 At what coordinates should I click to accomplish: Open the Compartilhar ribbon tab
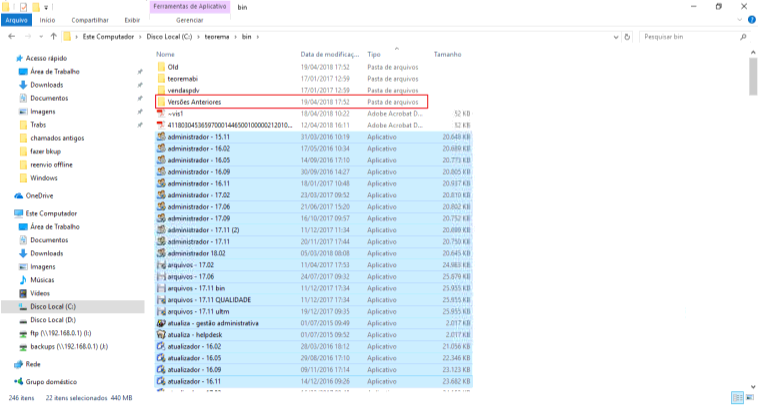(90, 20)
